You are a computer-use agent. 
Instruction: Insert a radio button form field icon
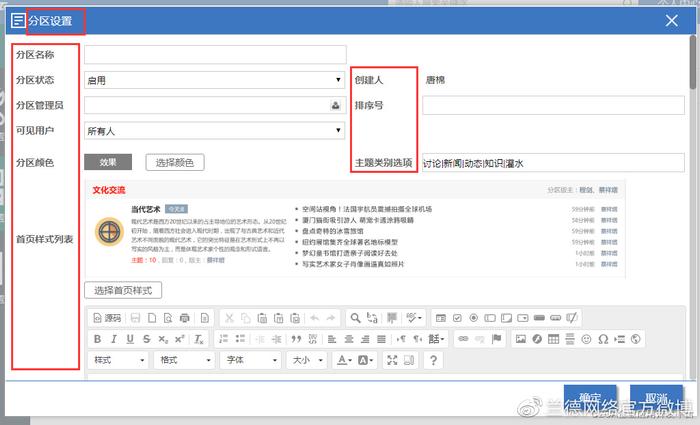474,318
